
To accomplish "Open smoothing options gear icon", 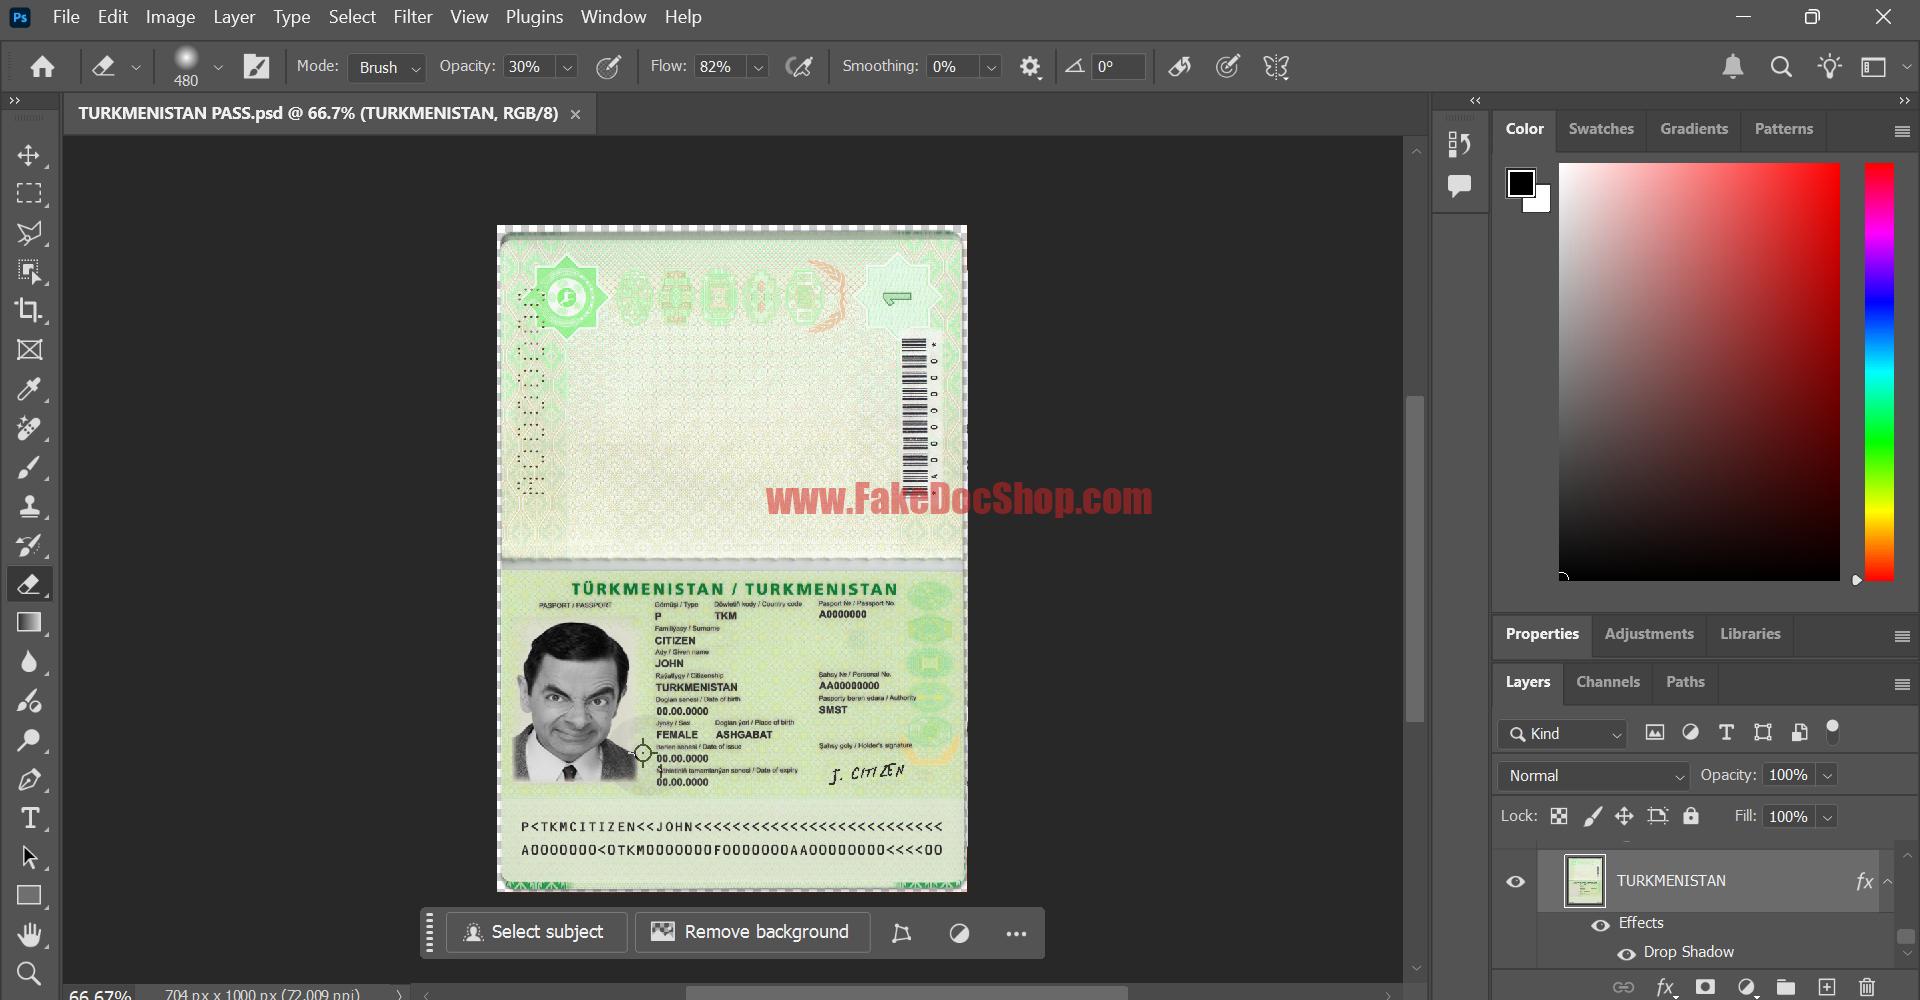I will coord(1030,67).
